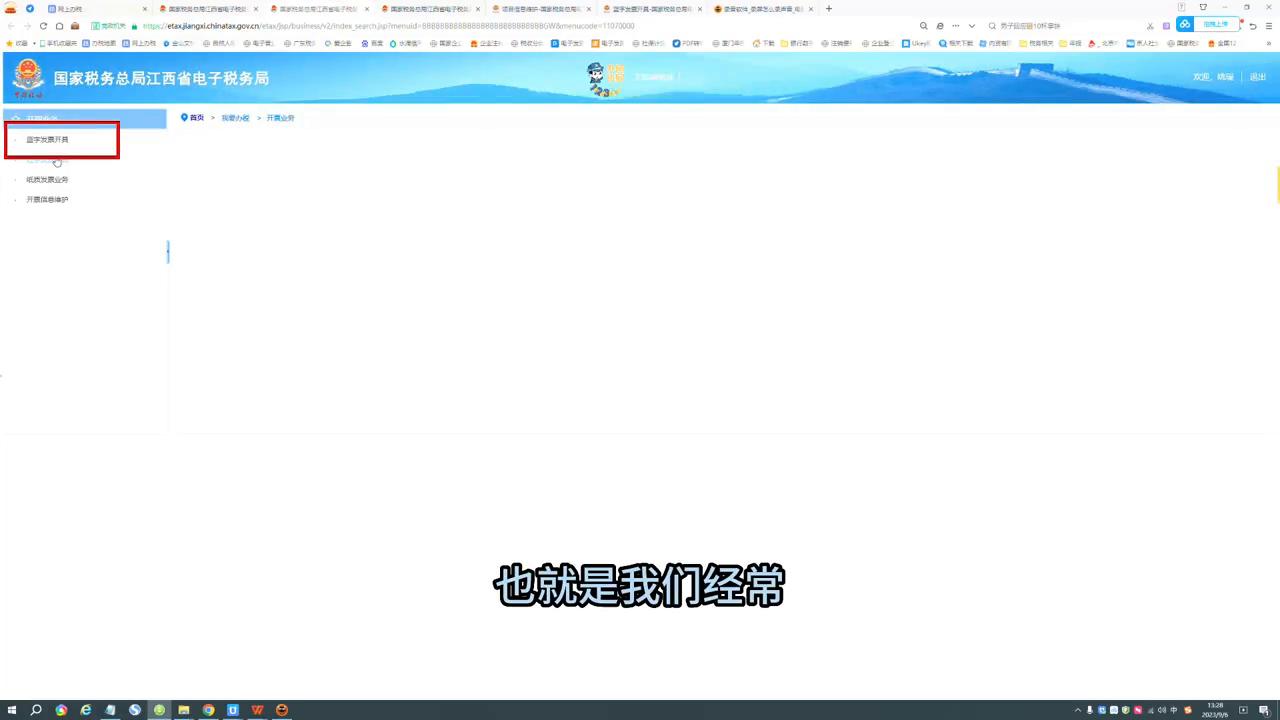1280x720 pixels.
Task: Open the browser address bar dropdown arrow
Action: [x=971, y=26]
